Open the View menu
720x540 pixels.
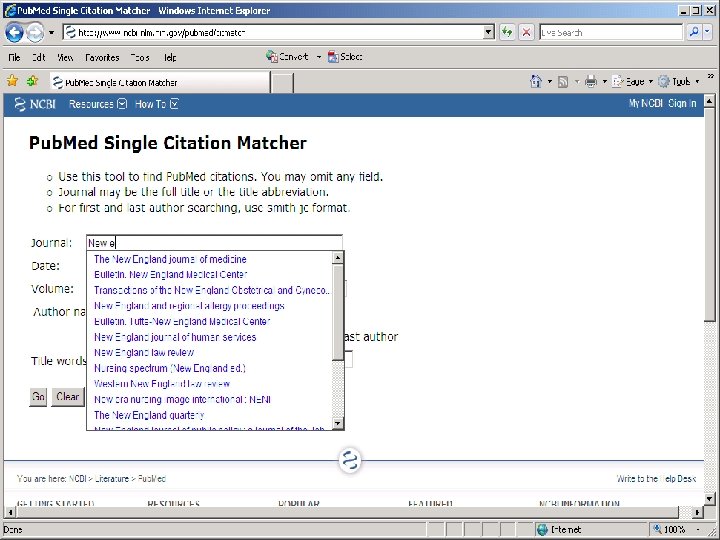(x=65, y=57)
